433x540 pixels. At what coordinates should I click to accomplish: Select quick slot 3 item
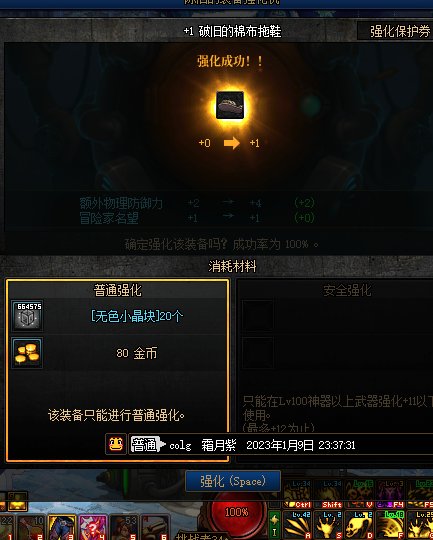[x=62, y=527]
